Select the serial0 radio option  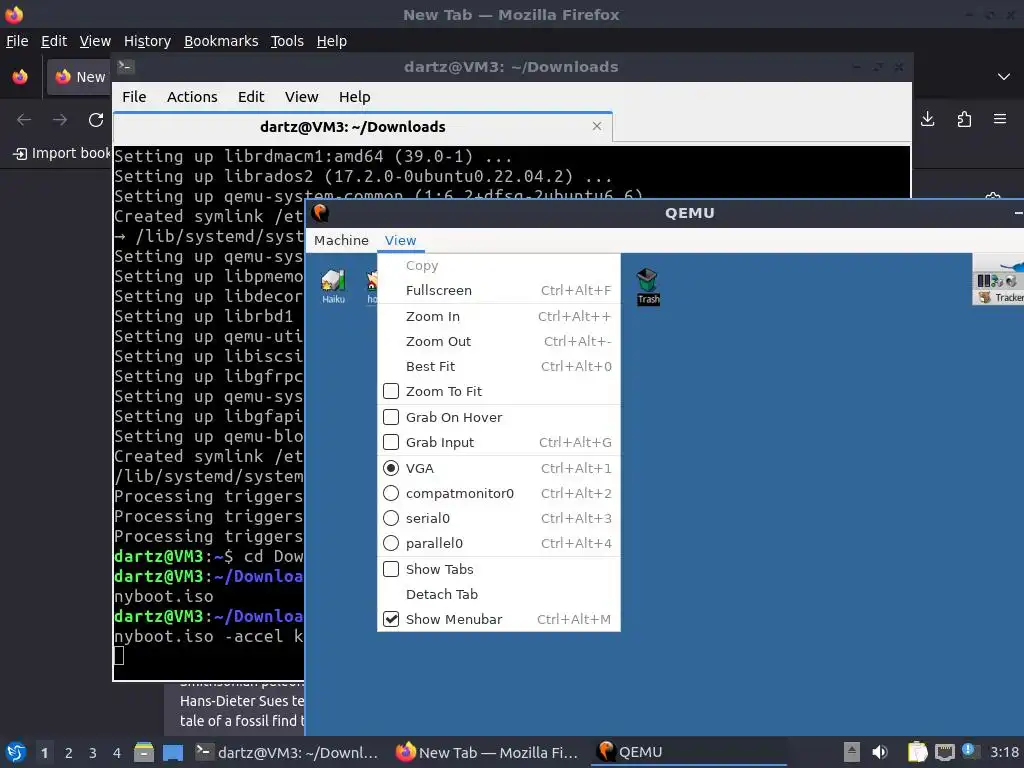(x=391, y=518)
